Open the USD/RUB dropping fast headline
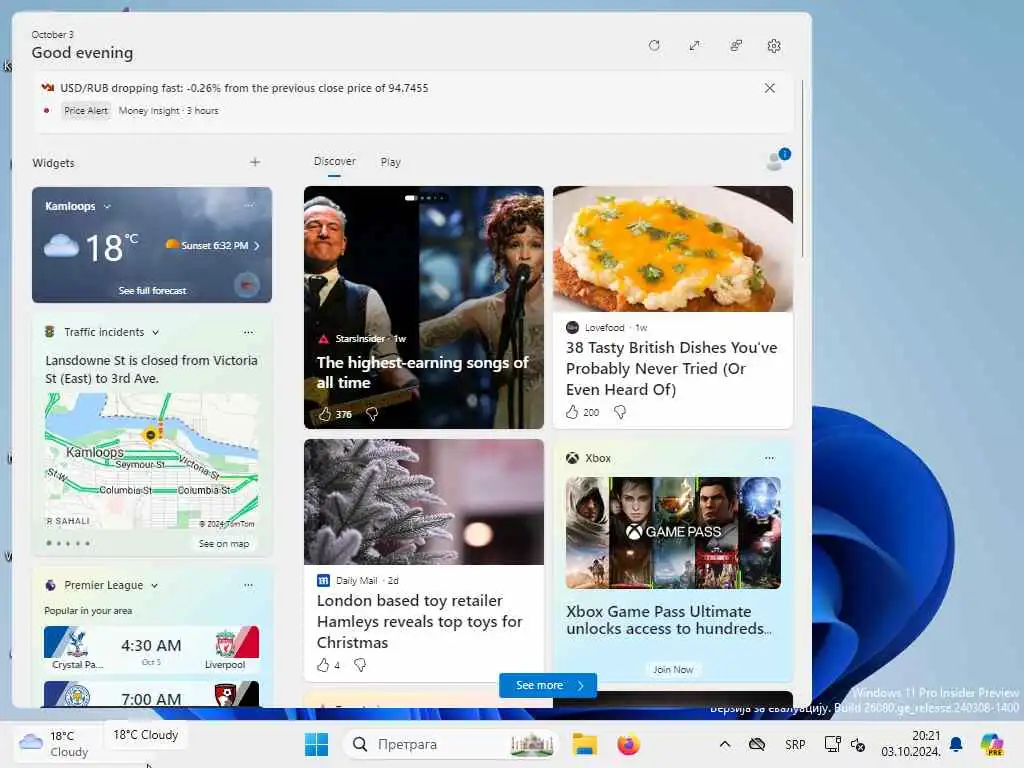 [244, 88]
